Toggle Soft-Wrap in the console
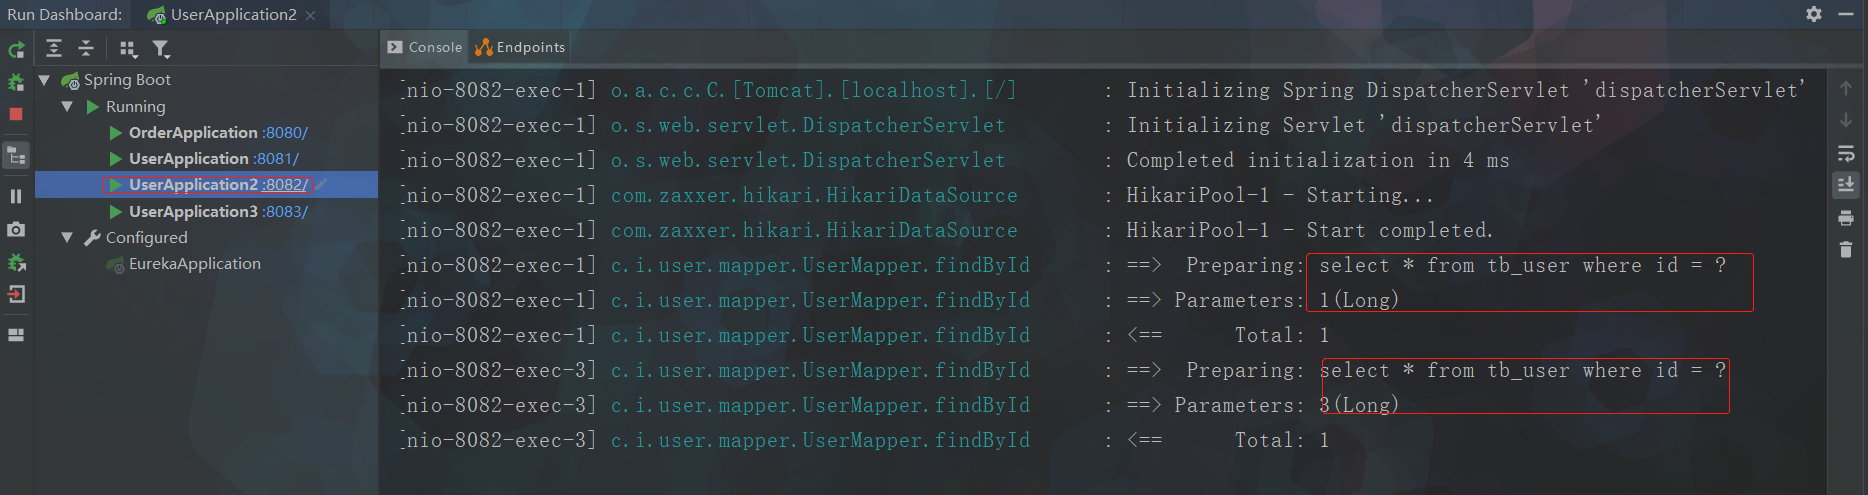Viewport: 1868px width, 495px height. coord(1846,153)
